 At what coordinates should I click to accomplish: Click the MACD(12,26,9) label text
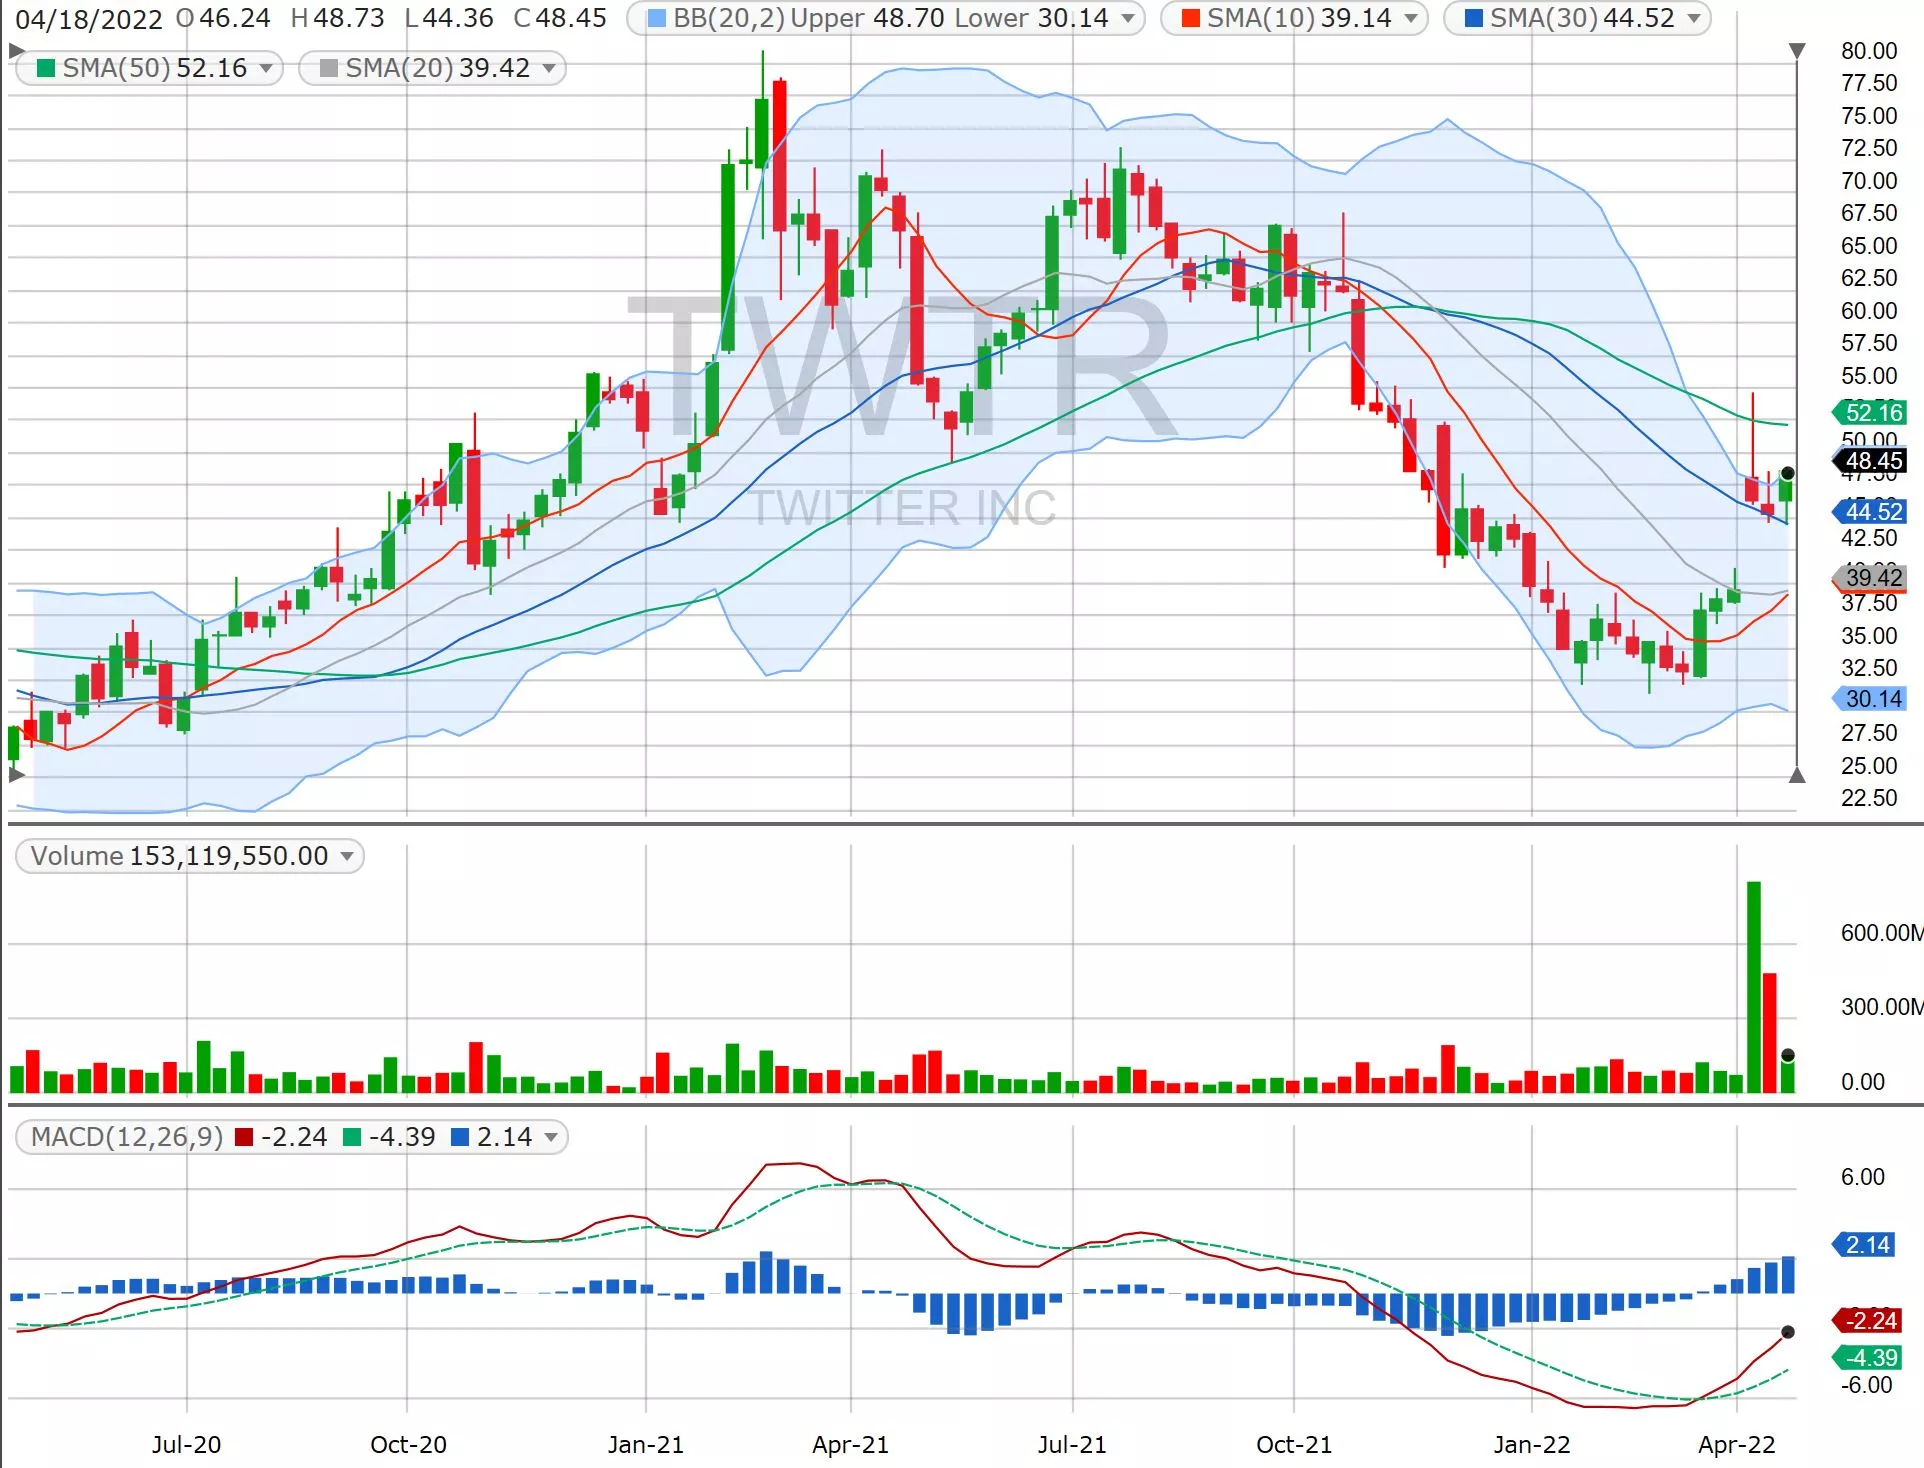127,1137
